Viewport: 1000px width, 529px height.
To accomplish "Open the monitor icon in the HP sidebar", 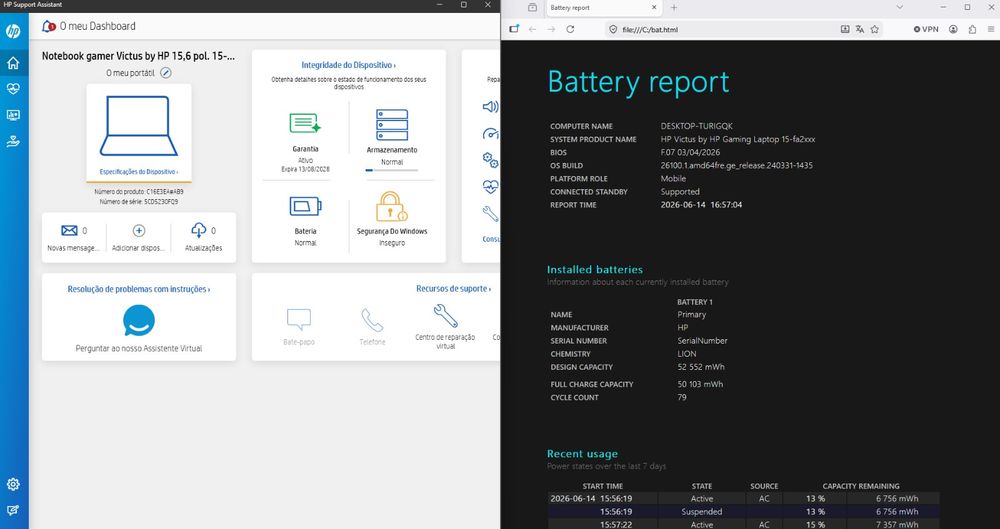I will pos(13,115).
